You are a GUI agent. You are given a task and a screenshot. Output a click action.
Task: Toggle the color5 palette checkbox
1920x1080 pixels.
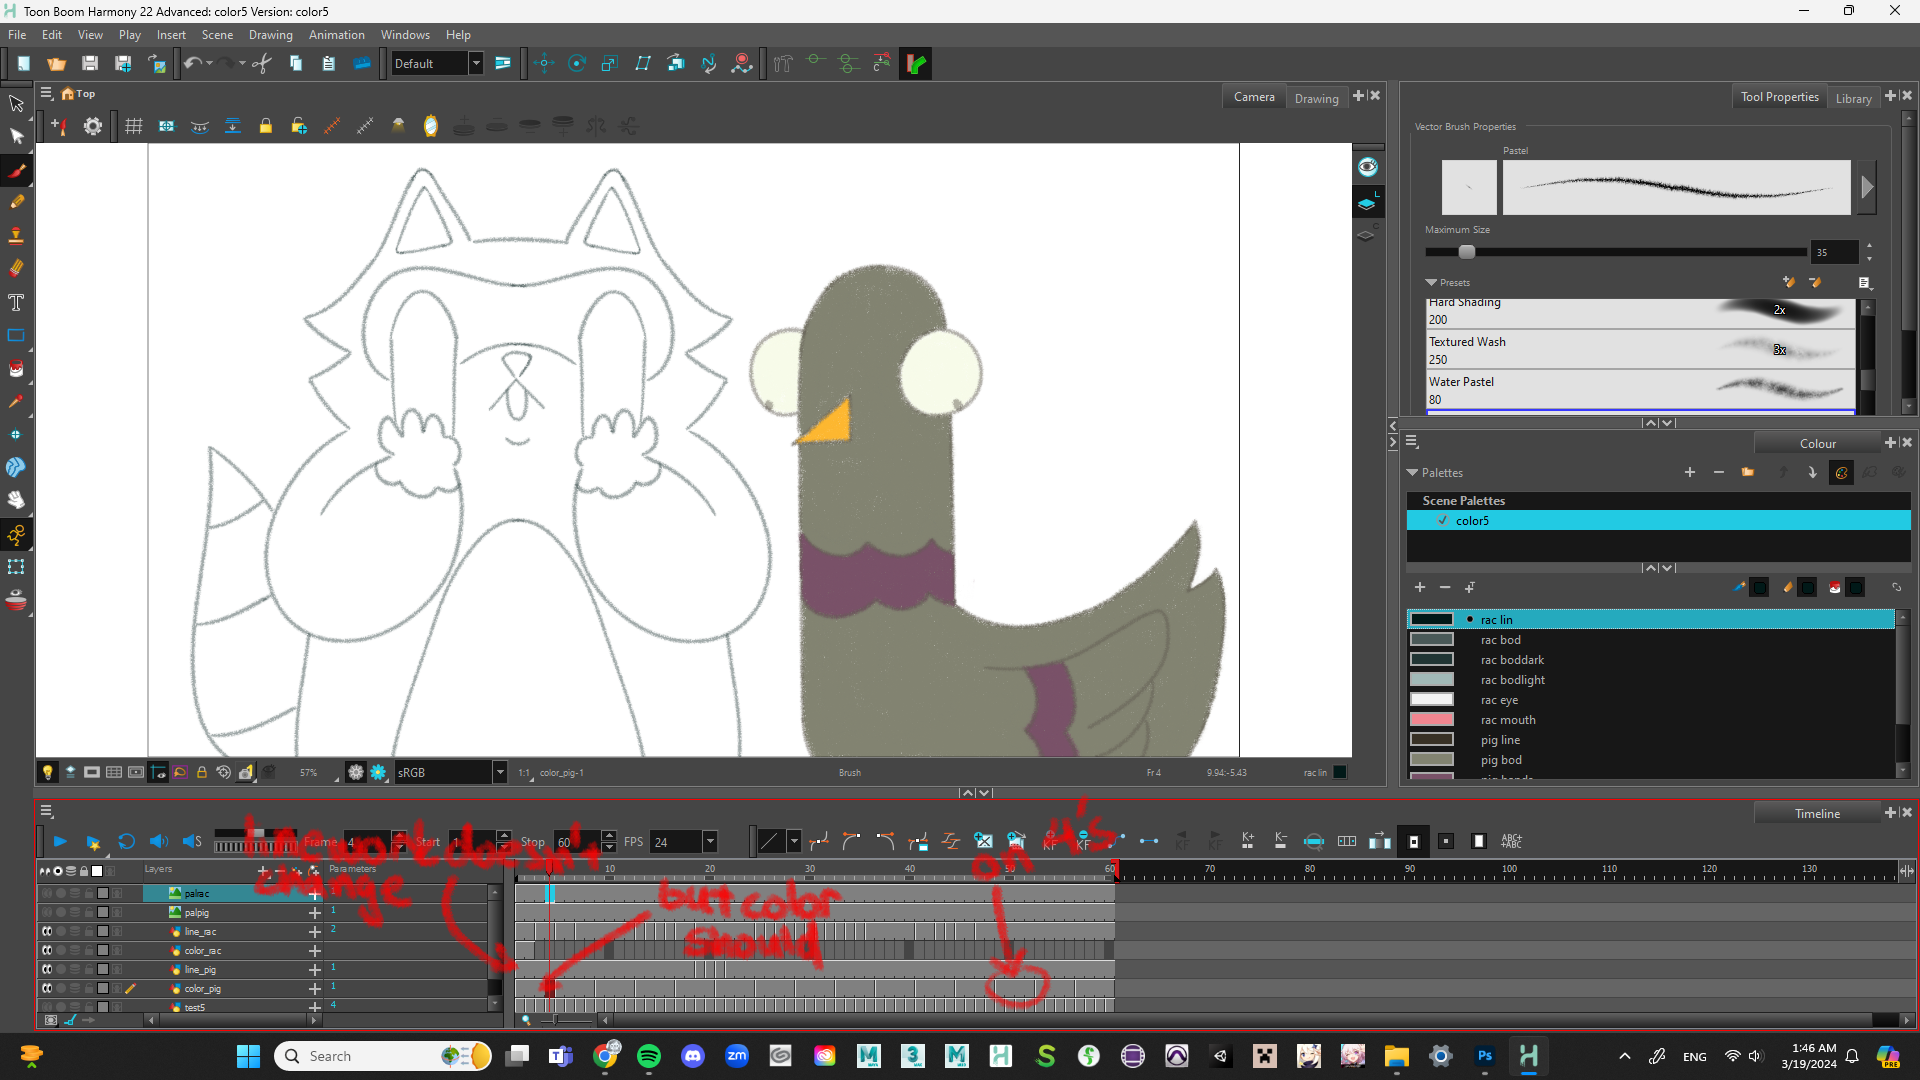1442,520
